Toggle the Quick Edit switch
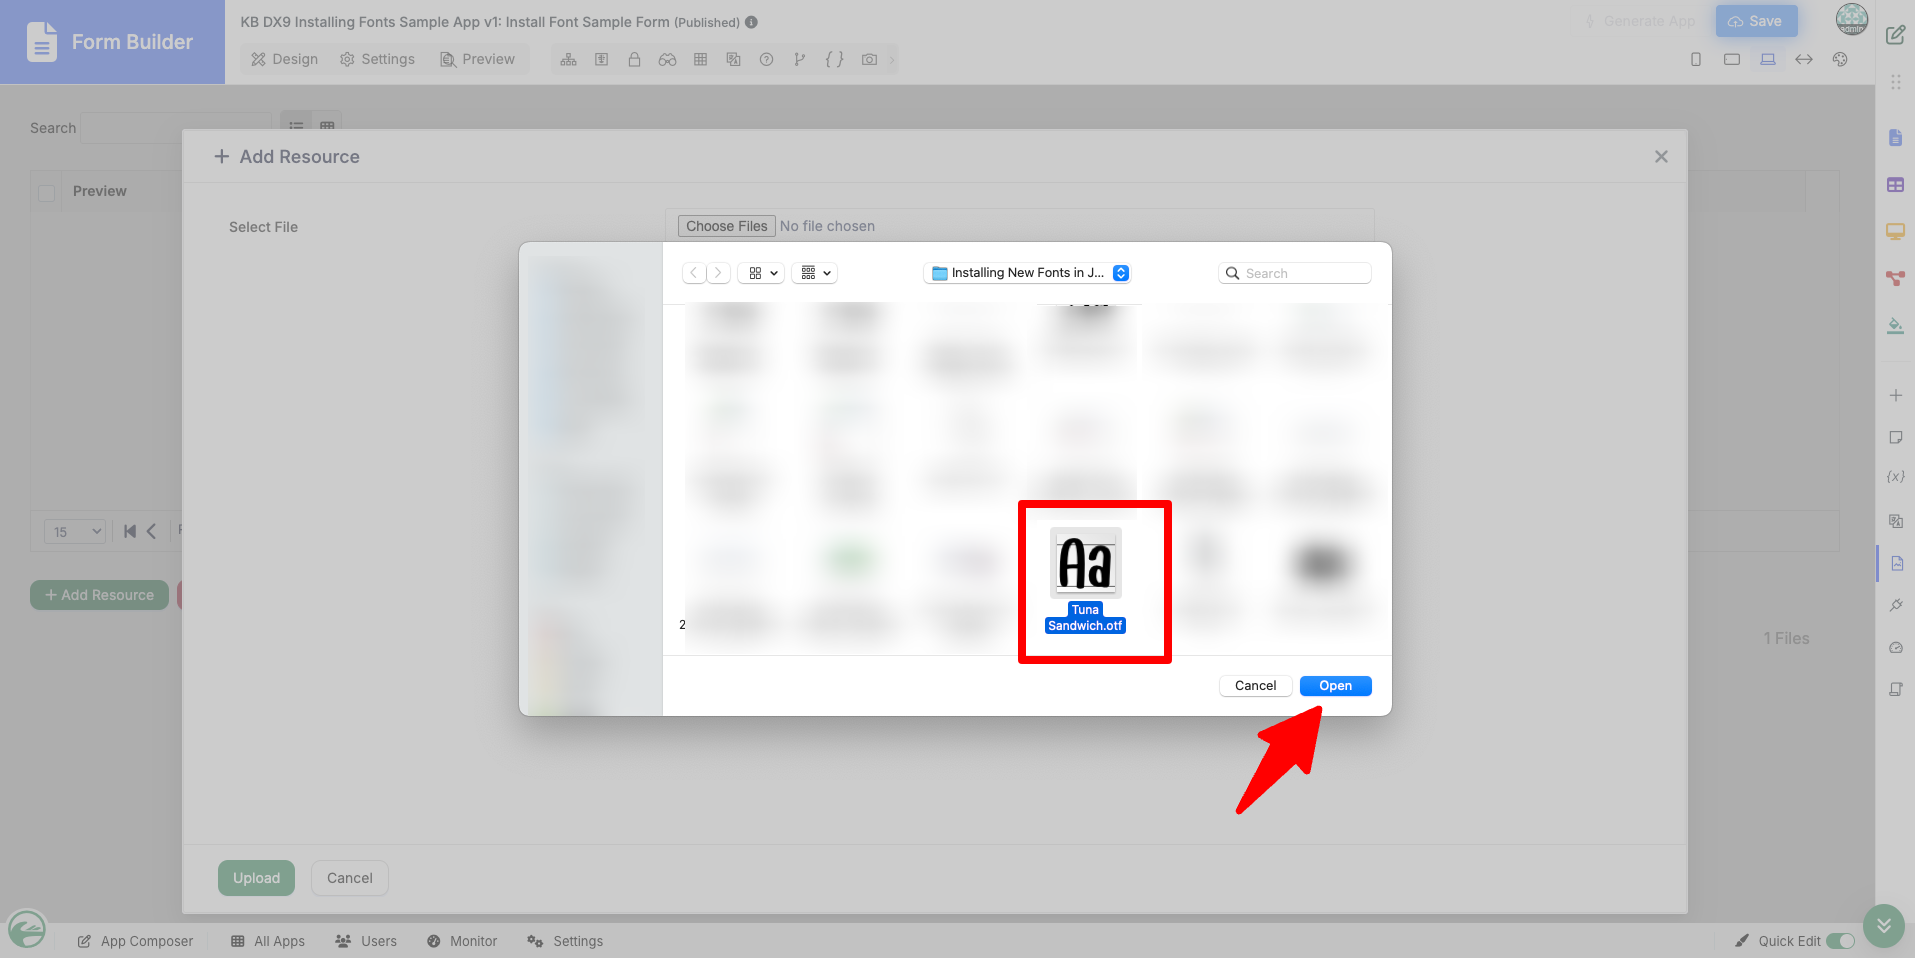This screenshot has width=1915, height=958. 1840,941
